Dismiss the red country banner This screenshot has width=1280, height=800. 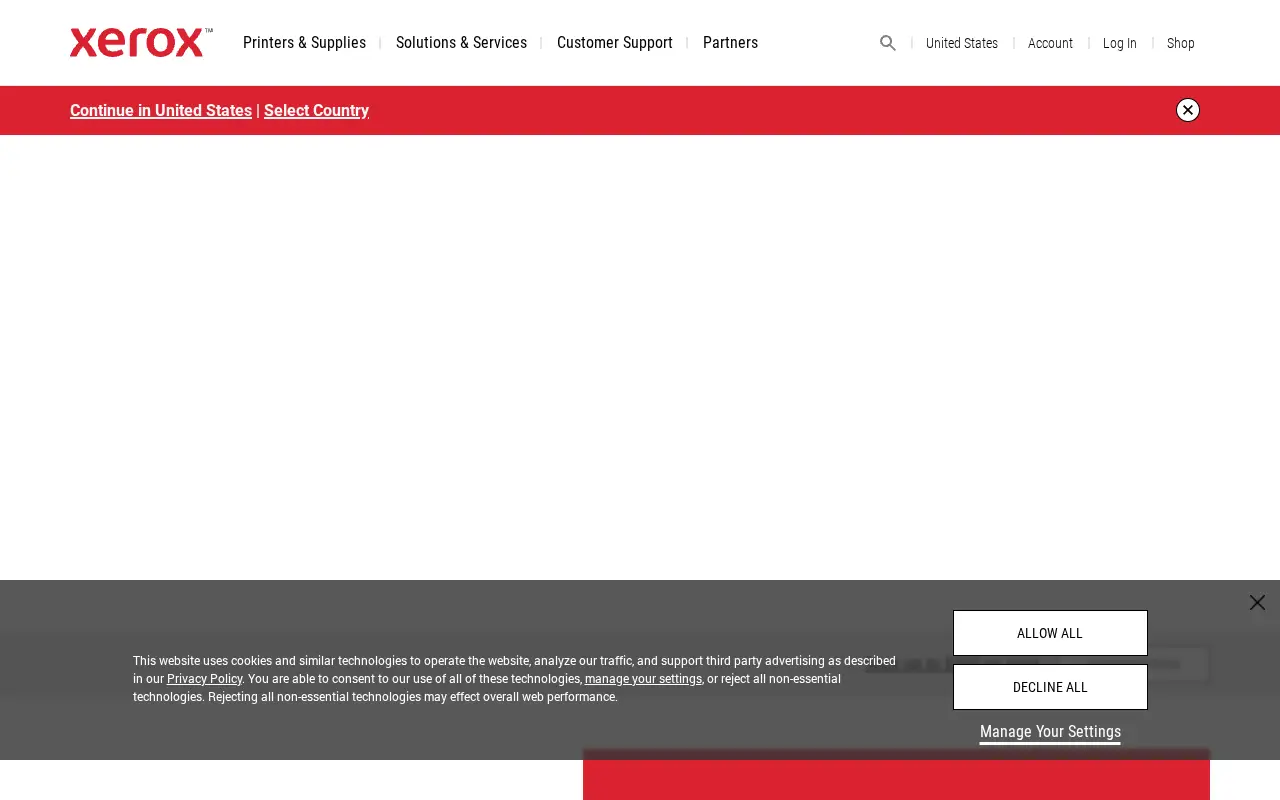(1188, 110)
